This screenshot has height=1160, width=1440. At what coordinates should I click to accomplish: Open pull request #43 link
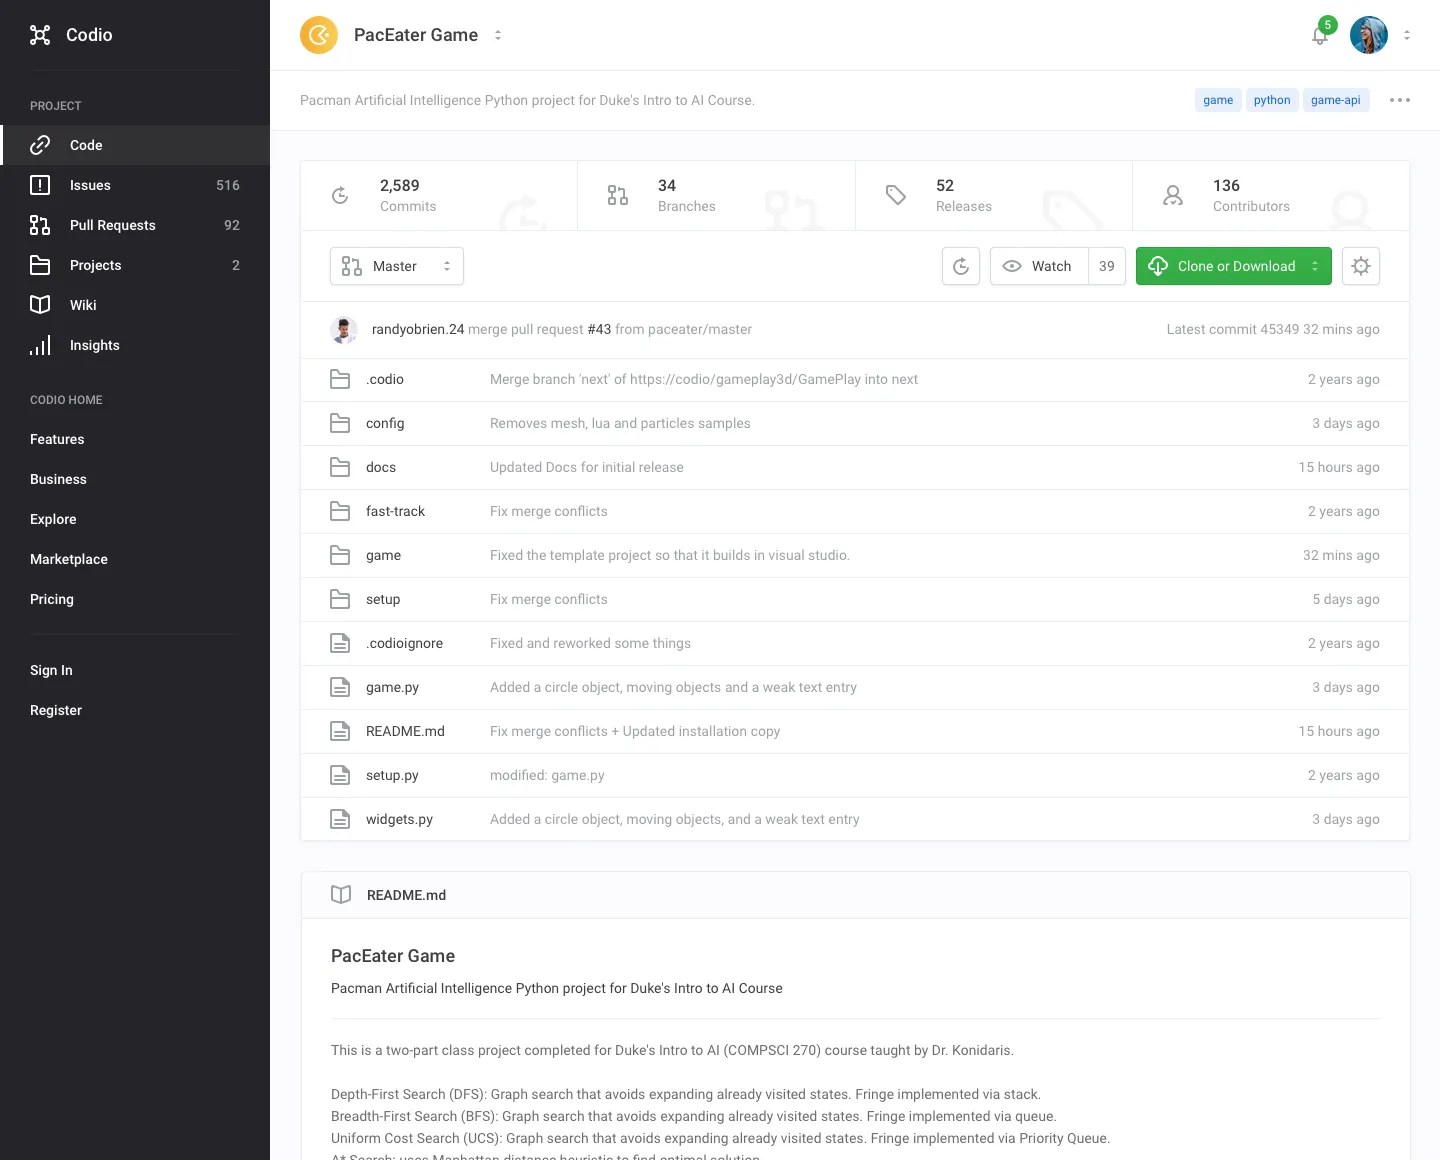[599, 329]
